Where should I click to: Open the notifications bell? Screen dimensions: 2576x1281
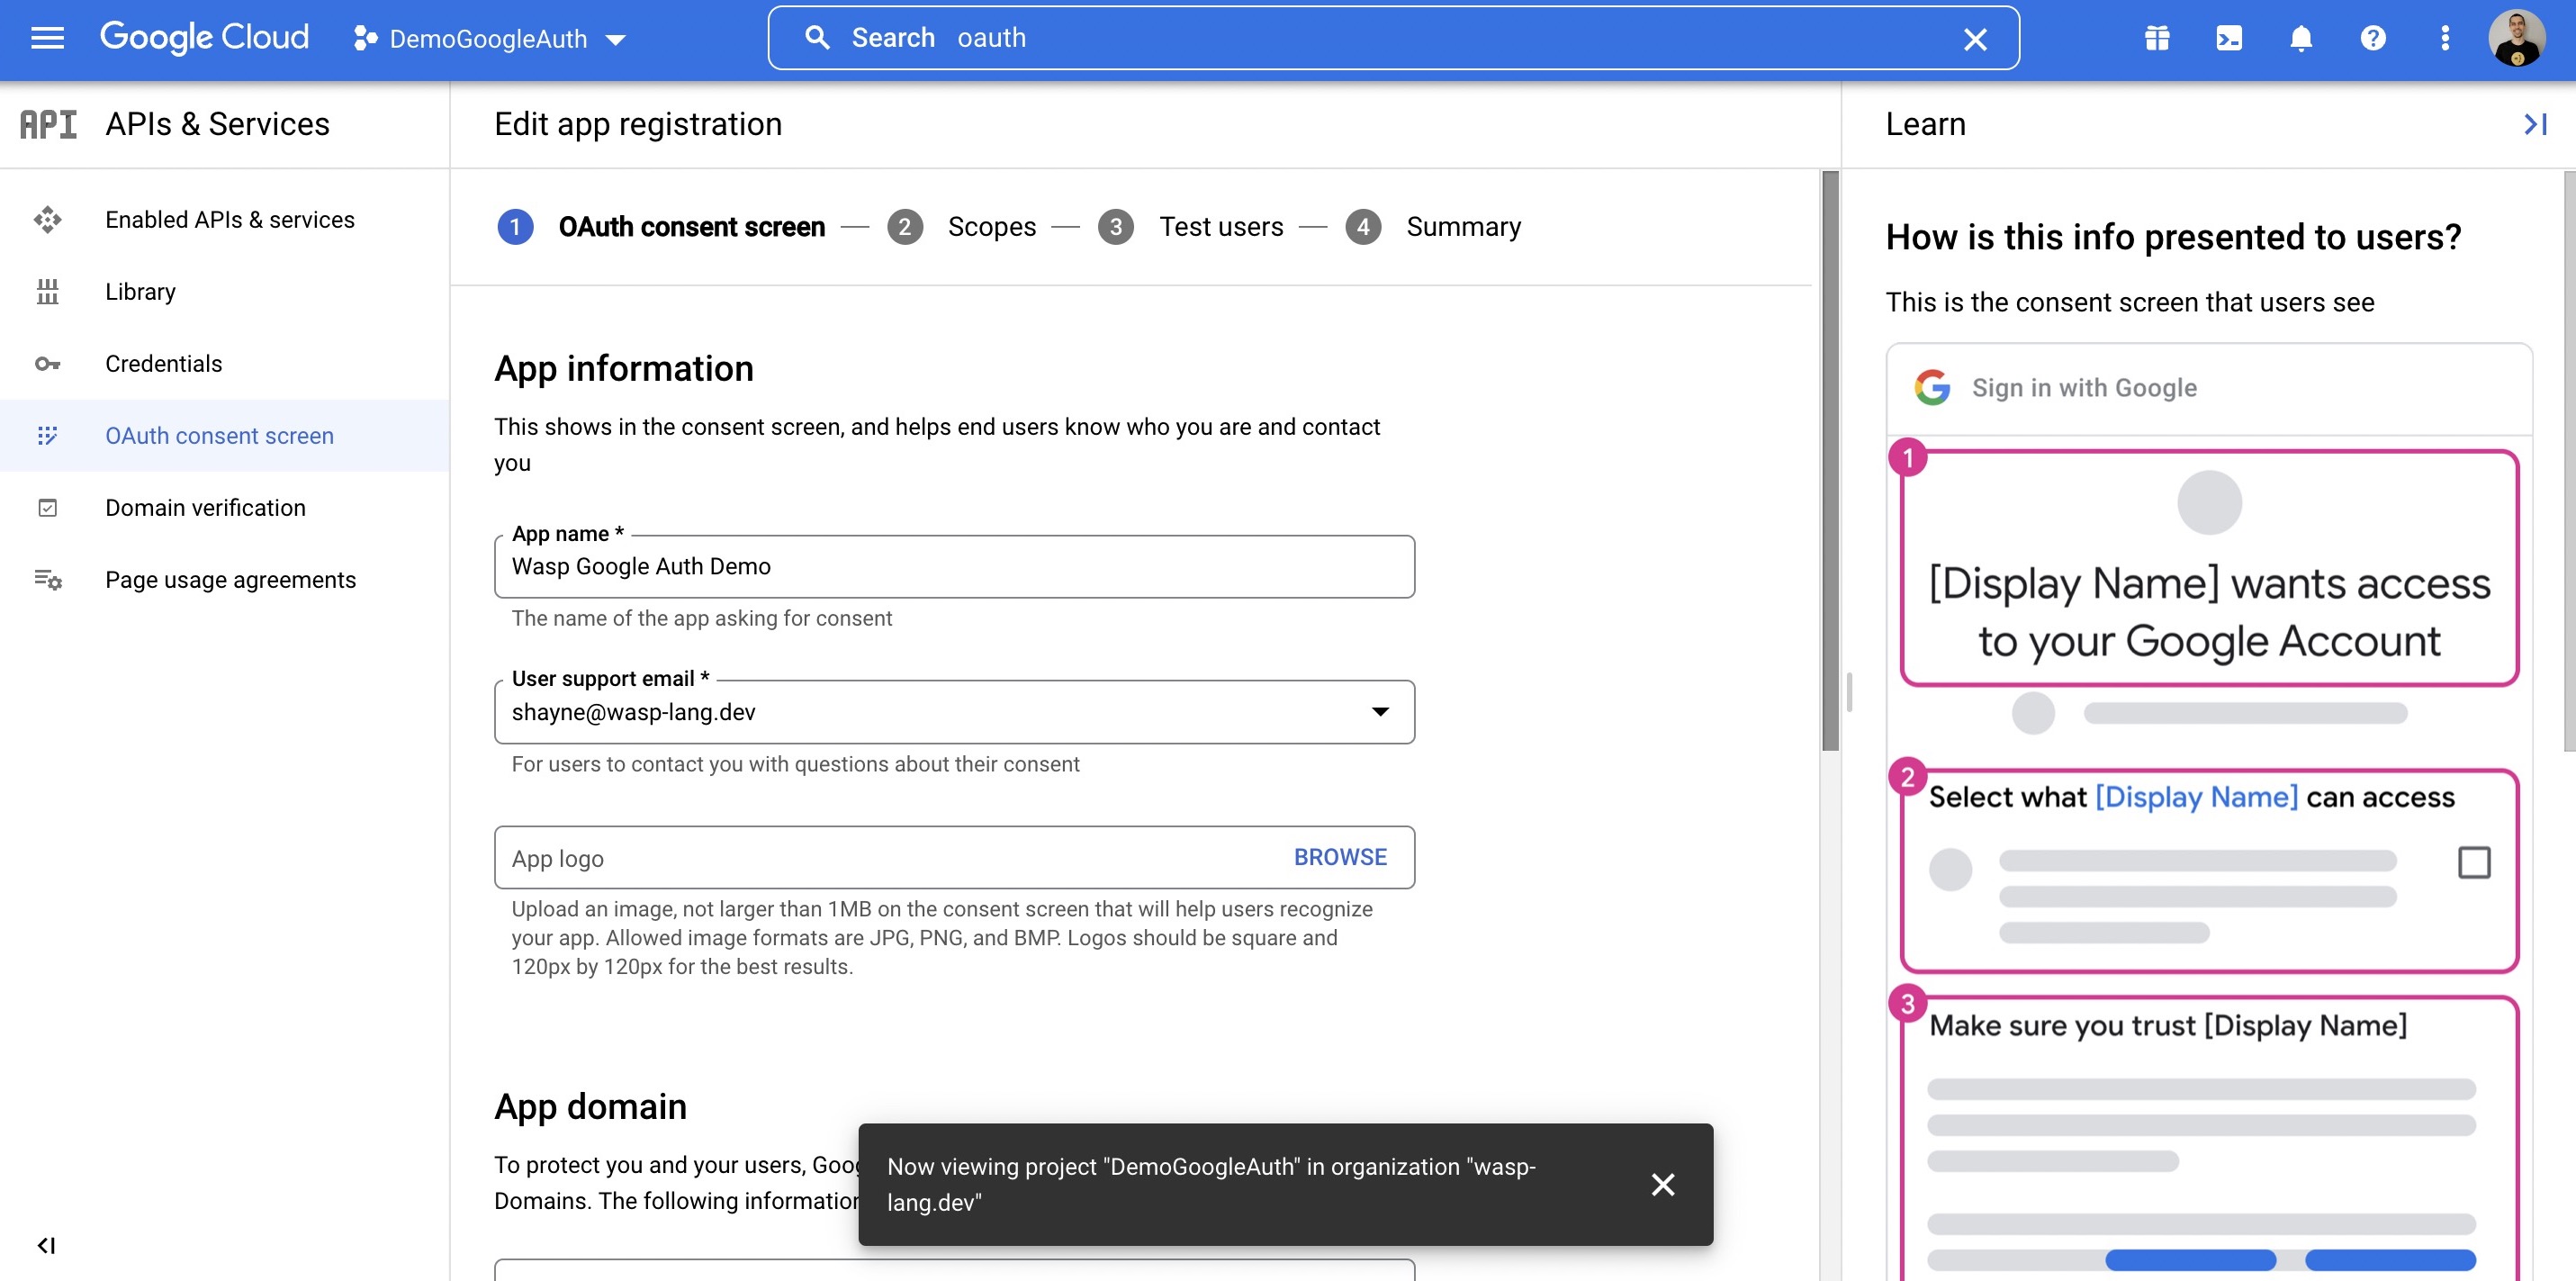(x=2299, y=38)
